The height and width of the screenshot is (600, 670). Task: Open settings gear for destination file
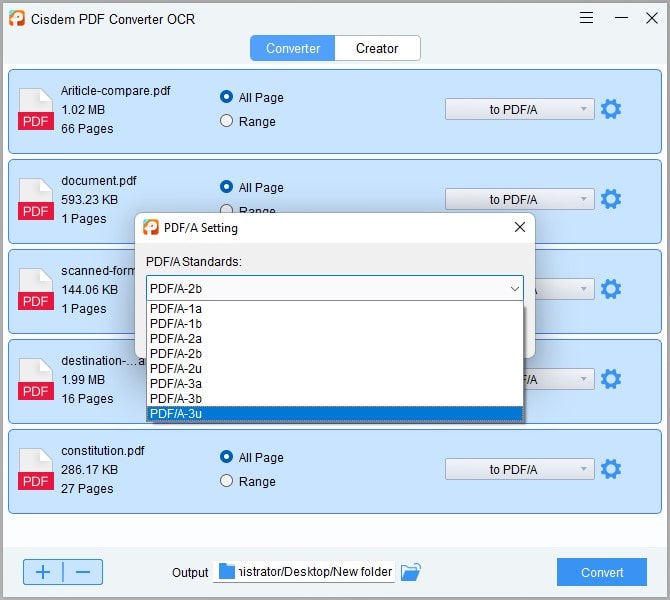tap(611, 379)
